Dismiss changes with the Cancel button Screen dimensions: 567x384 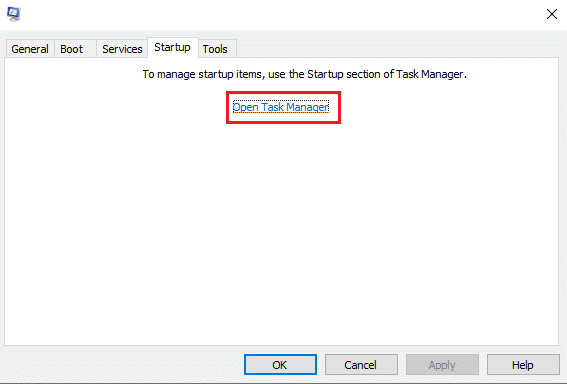point(361,365)
